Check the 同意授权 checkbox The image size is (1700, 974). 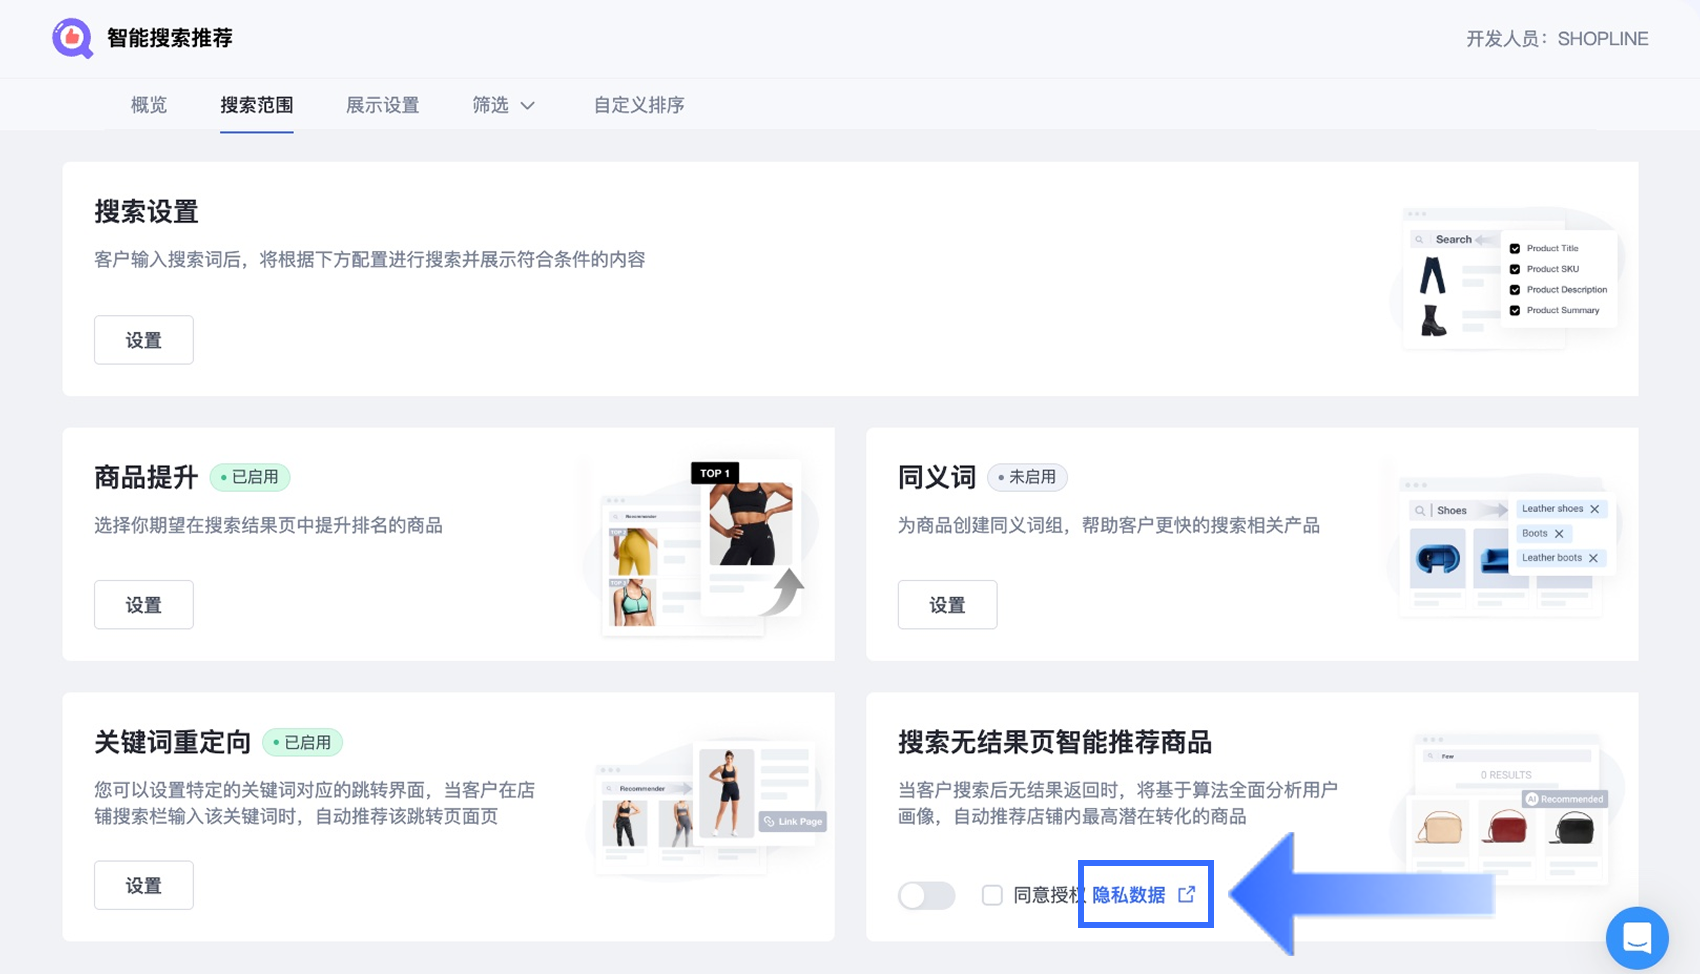[x=992, y=895]
